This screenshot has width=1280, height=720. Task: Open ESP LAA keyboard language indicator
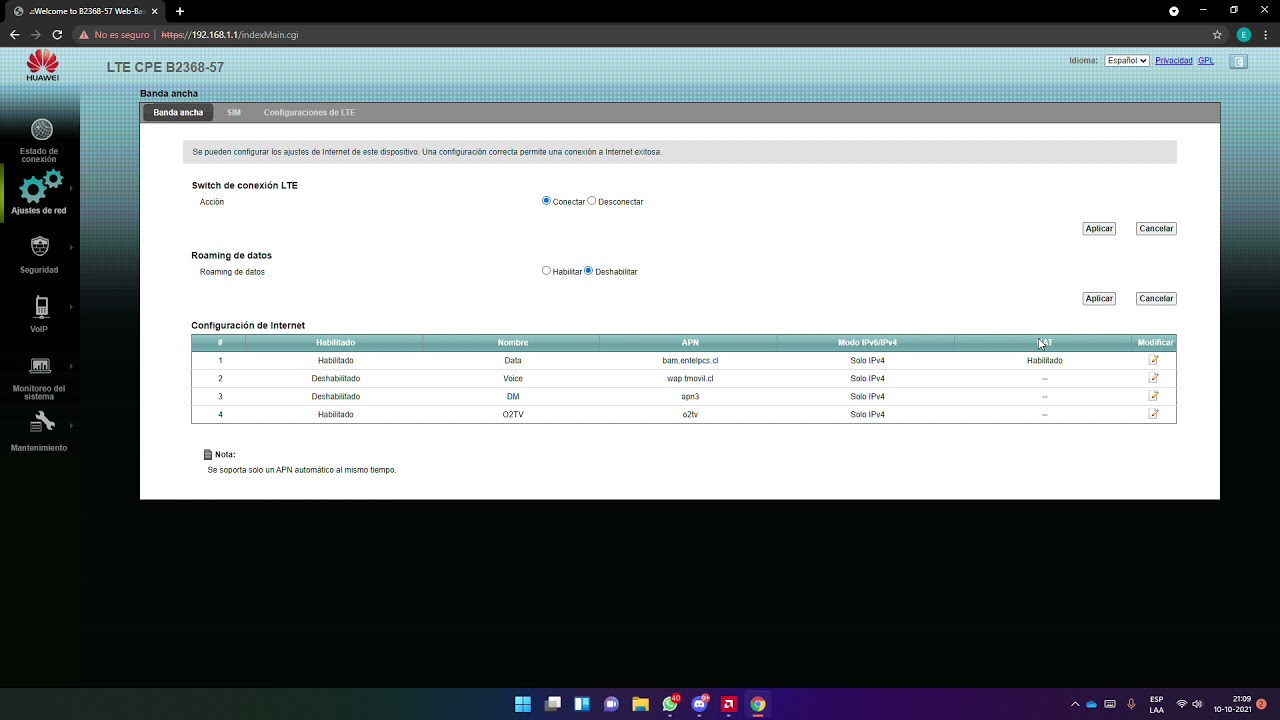tap(1156, 704)
